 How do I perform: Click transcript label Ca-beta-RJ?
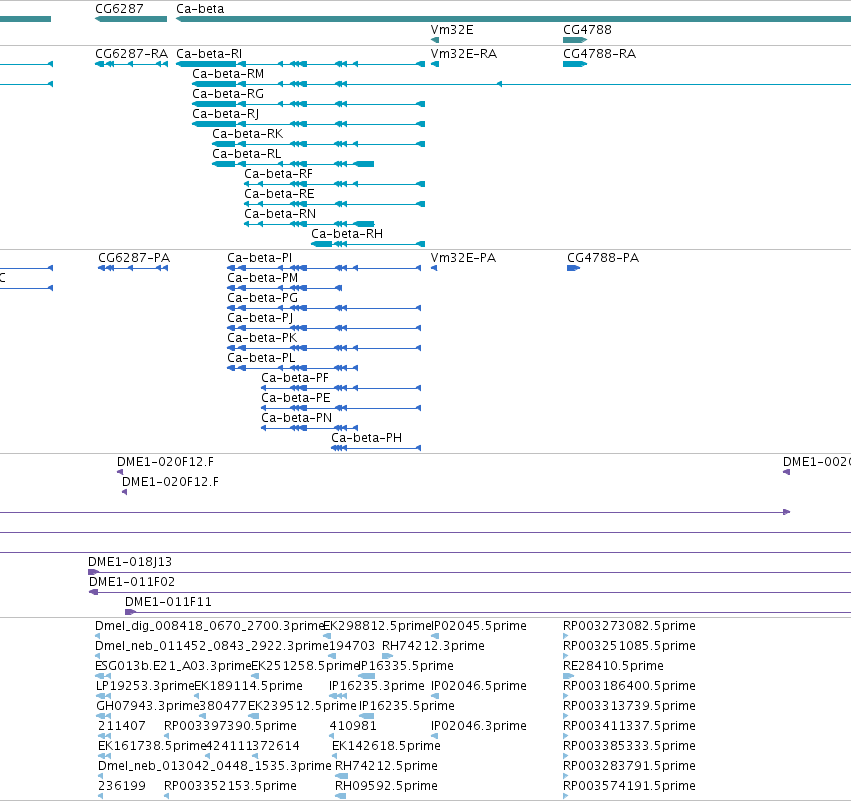225,114
